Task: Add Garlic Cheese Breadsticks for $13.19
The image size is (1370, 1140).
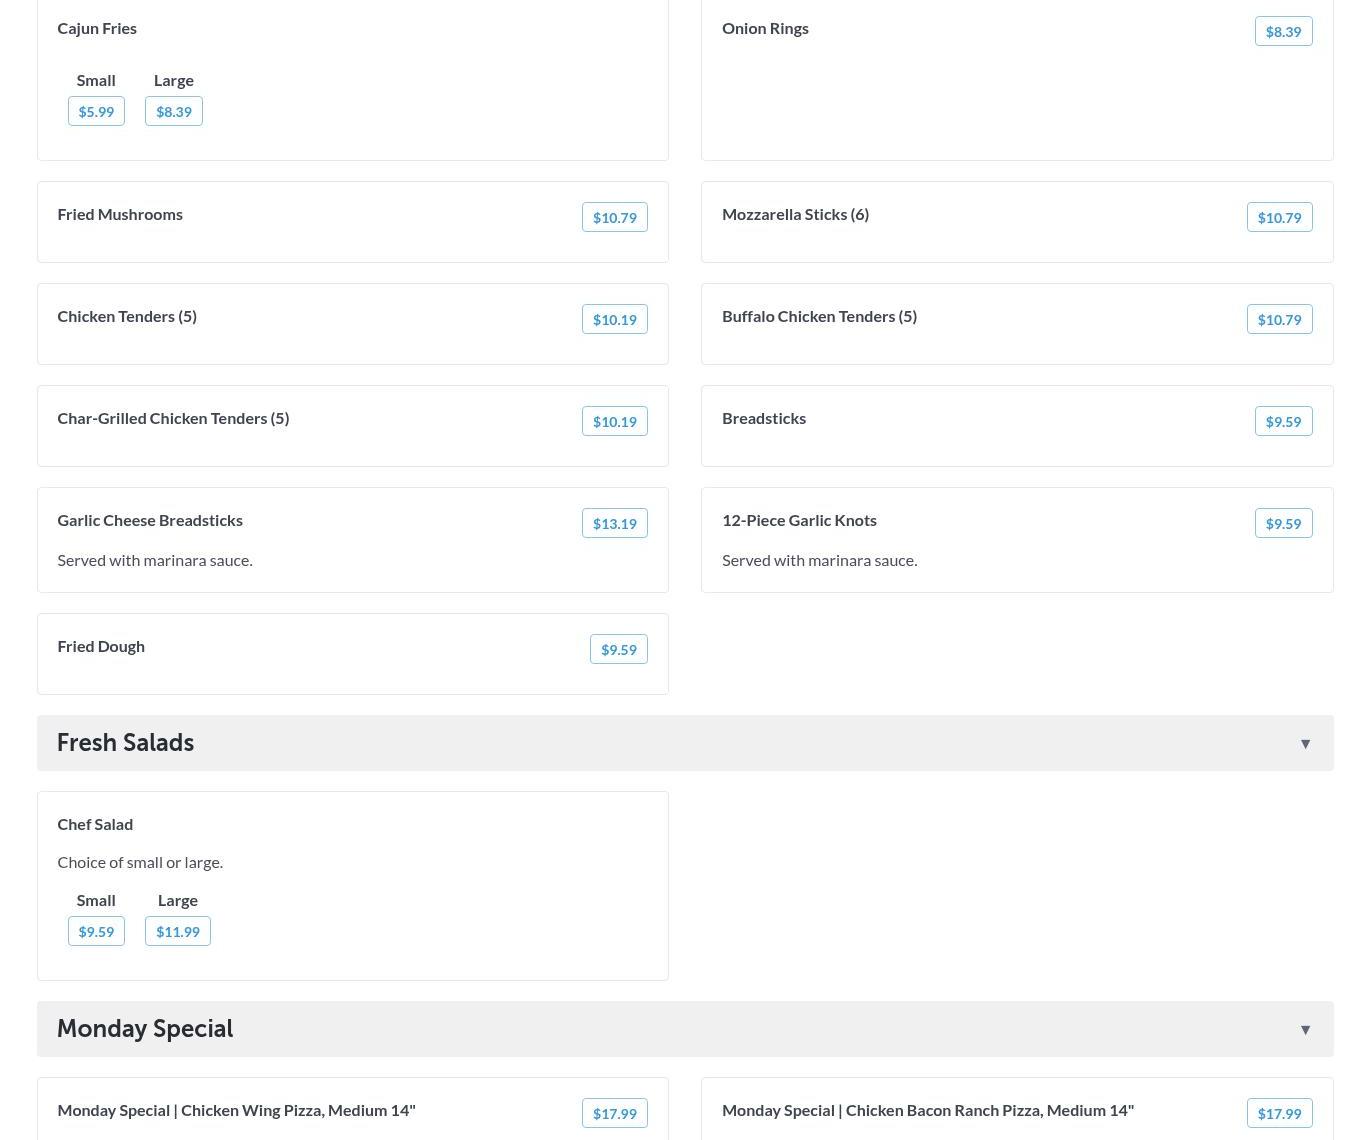Action: (x=614, y=523)
